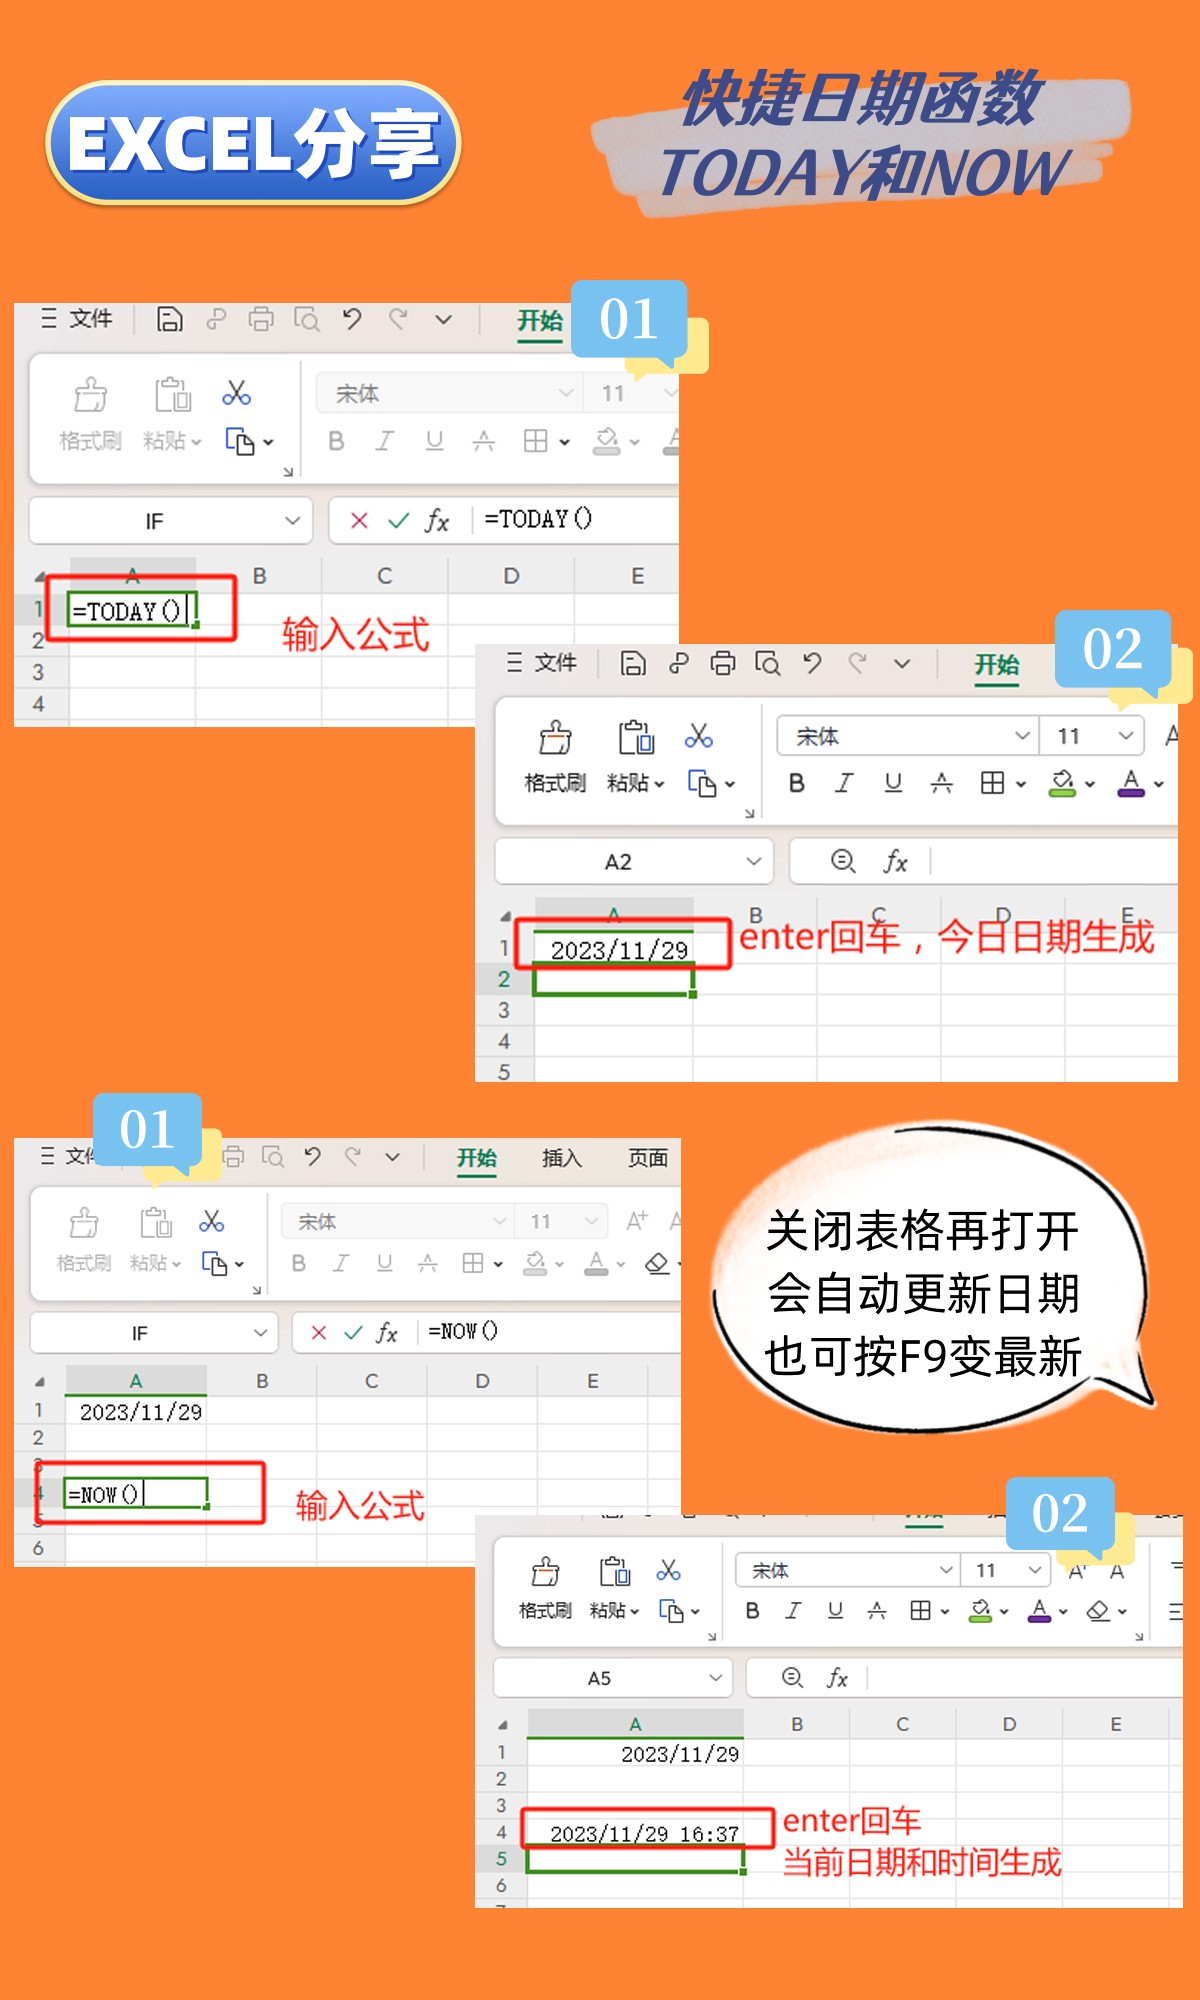Expand the quick-access chevron in the A2 screenshot
Screen dimensions: 1200x2000
click(902, 663)
